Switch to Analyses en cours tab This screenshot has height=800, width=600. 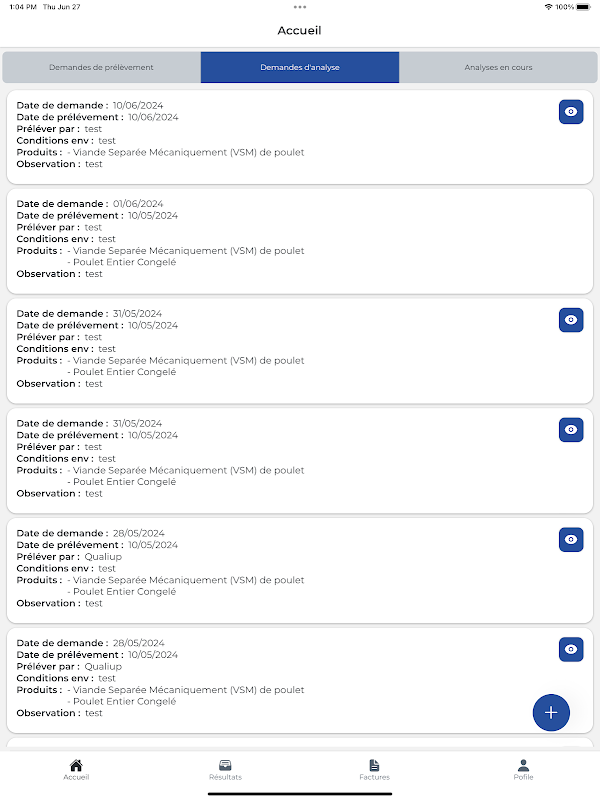click(x=498, y=67)
